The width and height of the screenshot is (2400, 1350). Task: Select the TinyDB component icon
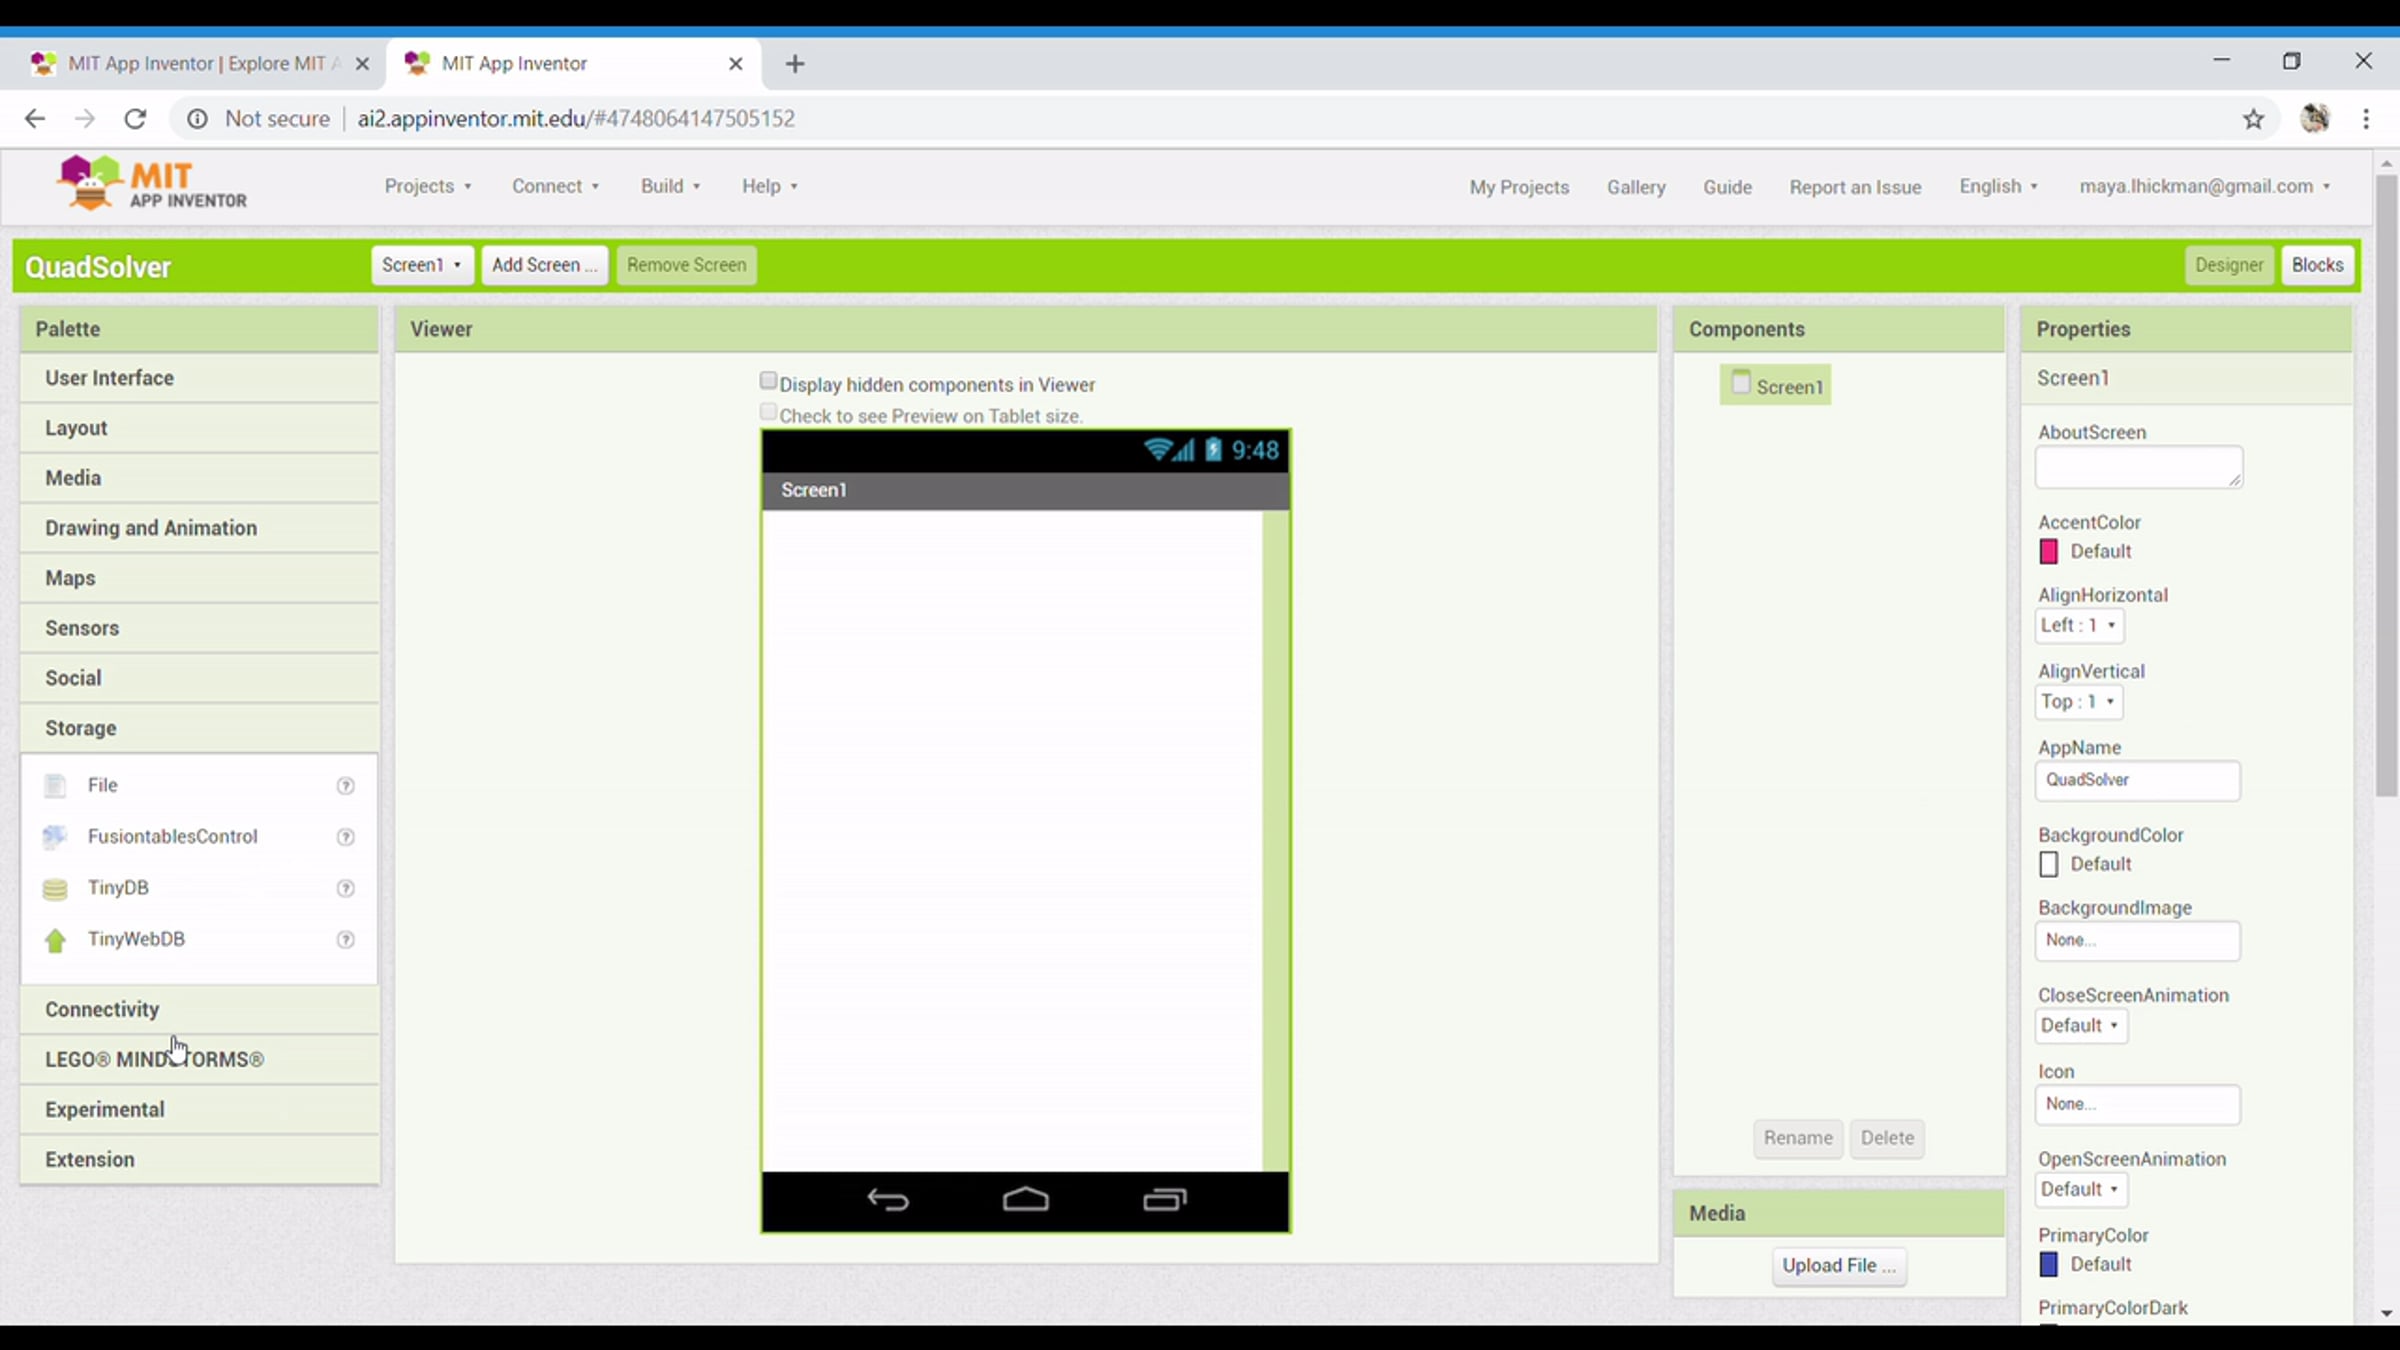(x=55, y=888)
